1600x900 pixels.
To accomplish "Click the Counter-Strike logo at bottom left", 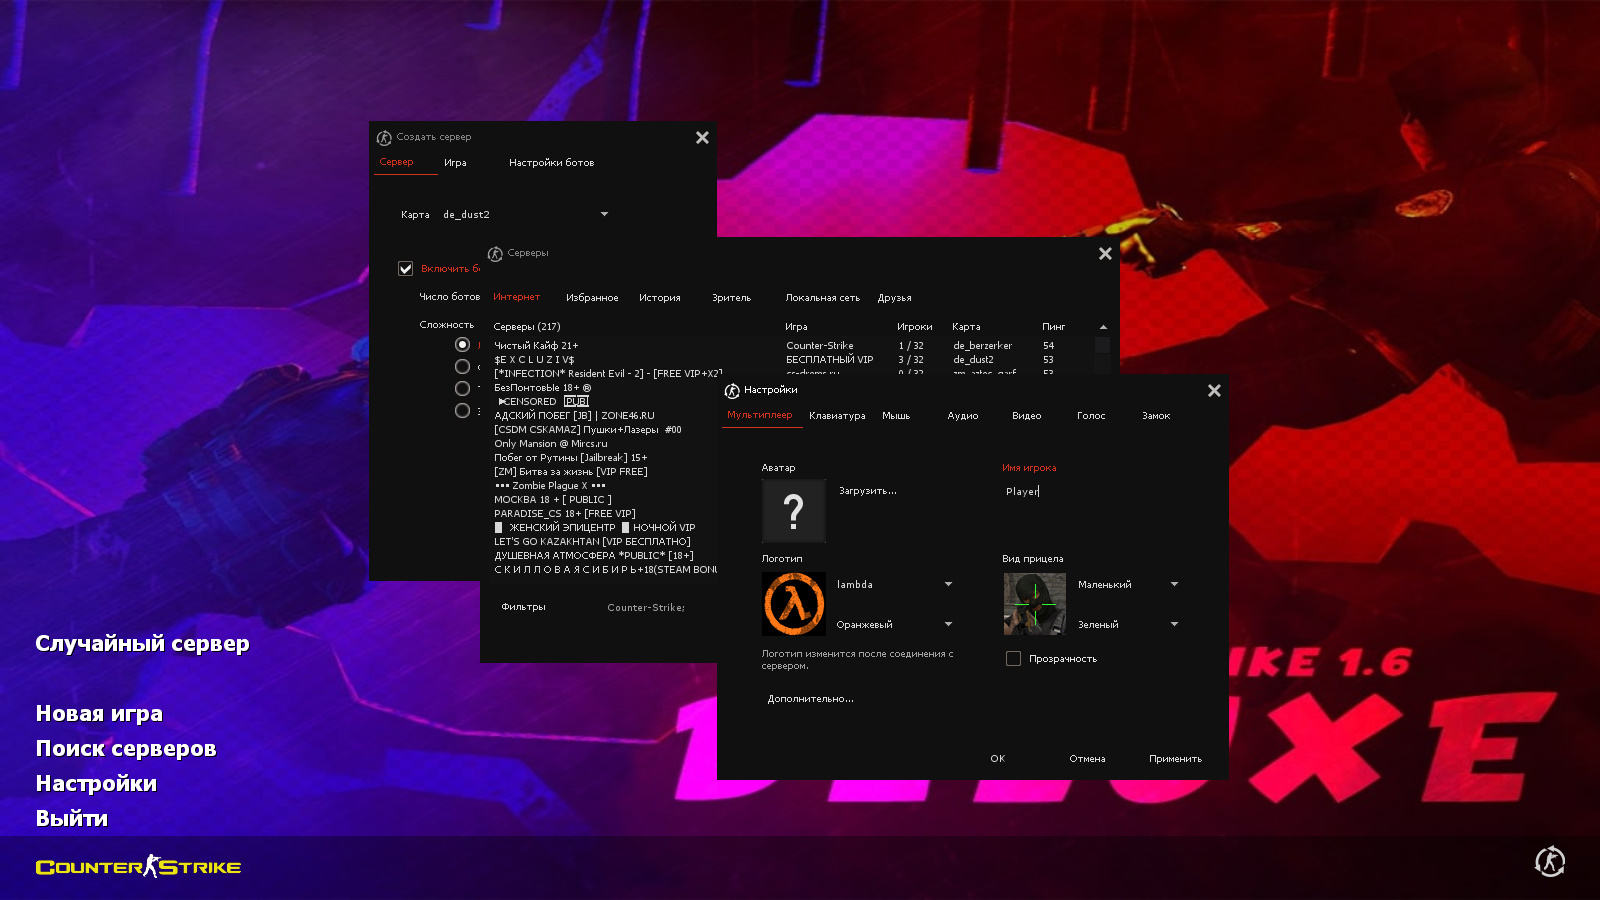I will [x=138, y=867].
